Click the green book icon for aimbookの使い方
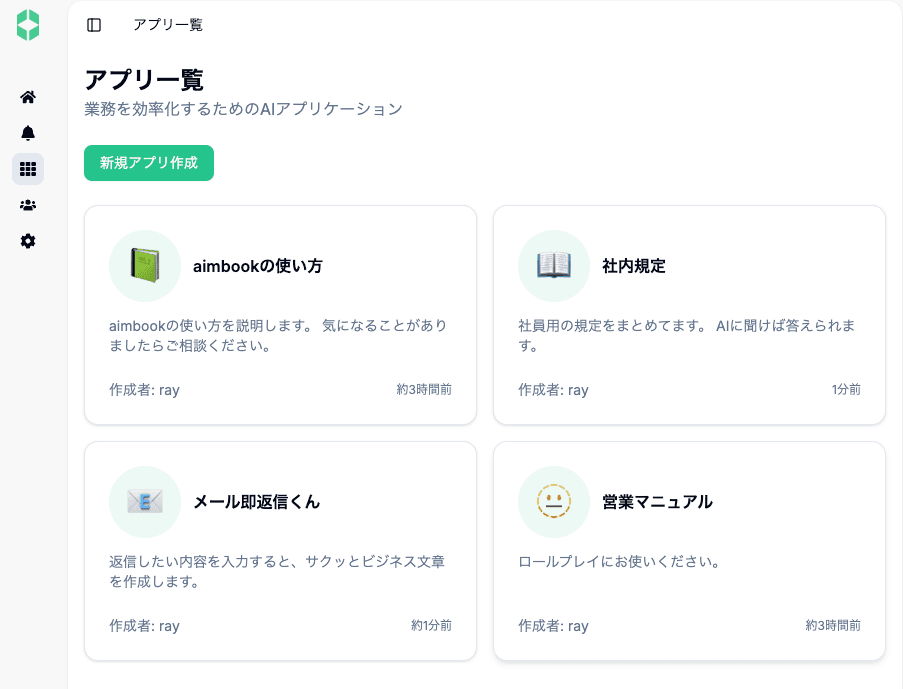Screen dimensions: 903x689 (145, 266)
